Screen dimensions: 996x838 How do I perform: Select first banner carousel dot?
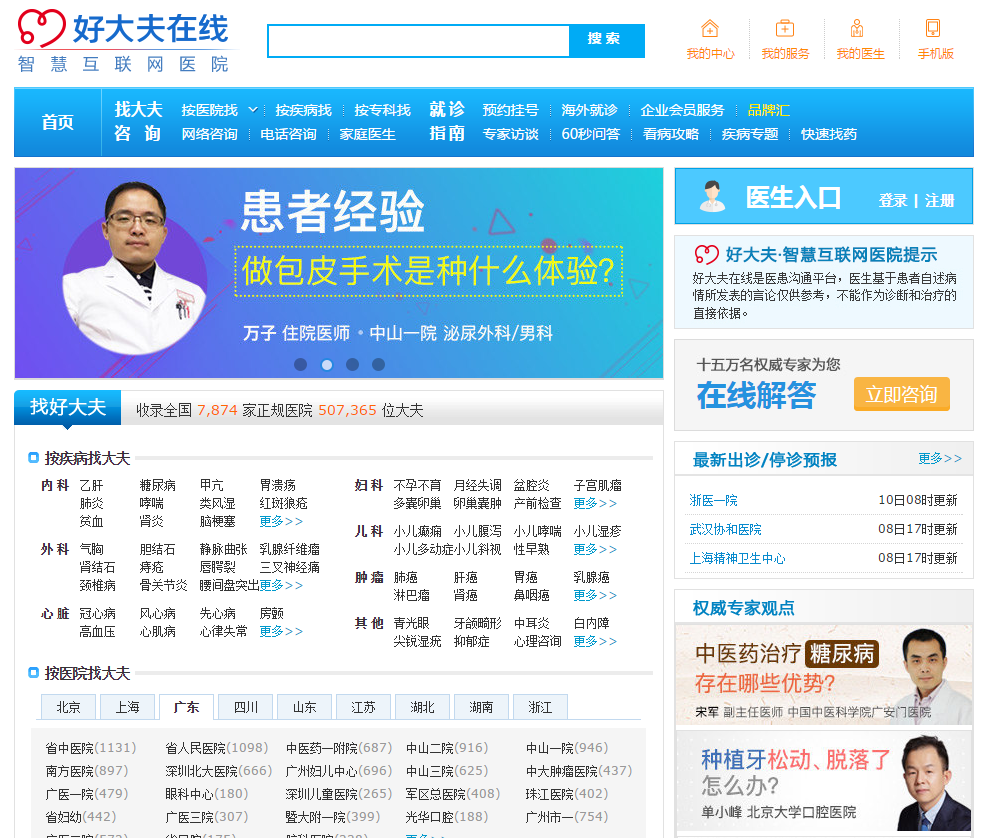(x=300, y=364)
